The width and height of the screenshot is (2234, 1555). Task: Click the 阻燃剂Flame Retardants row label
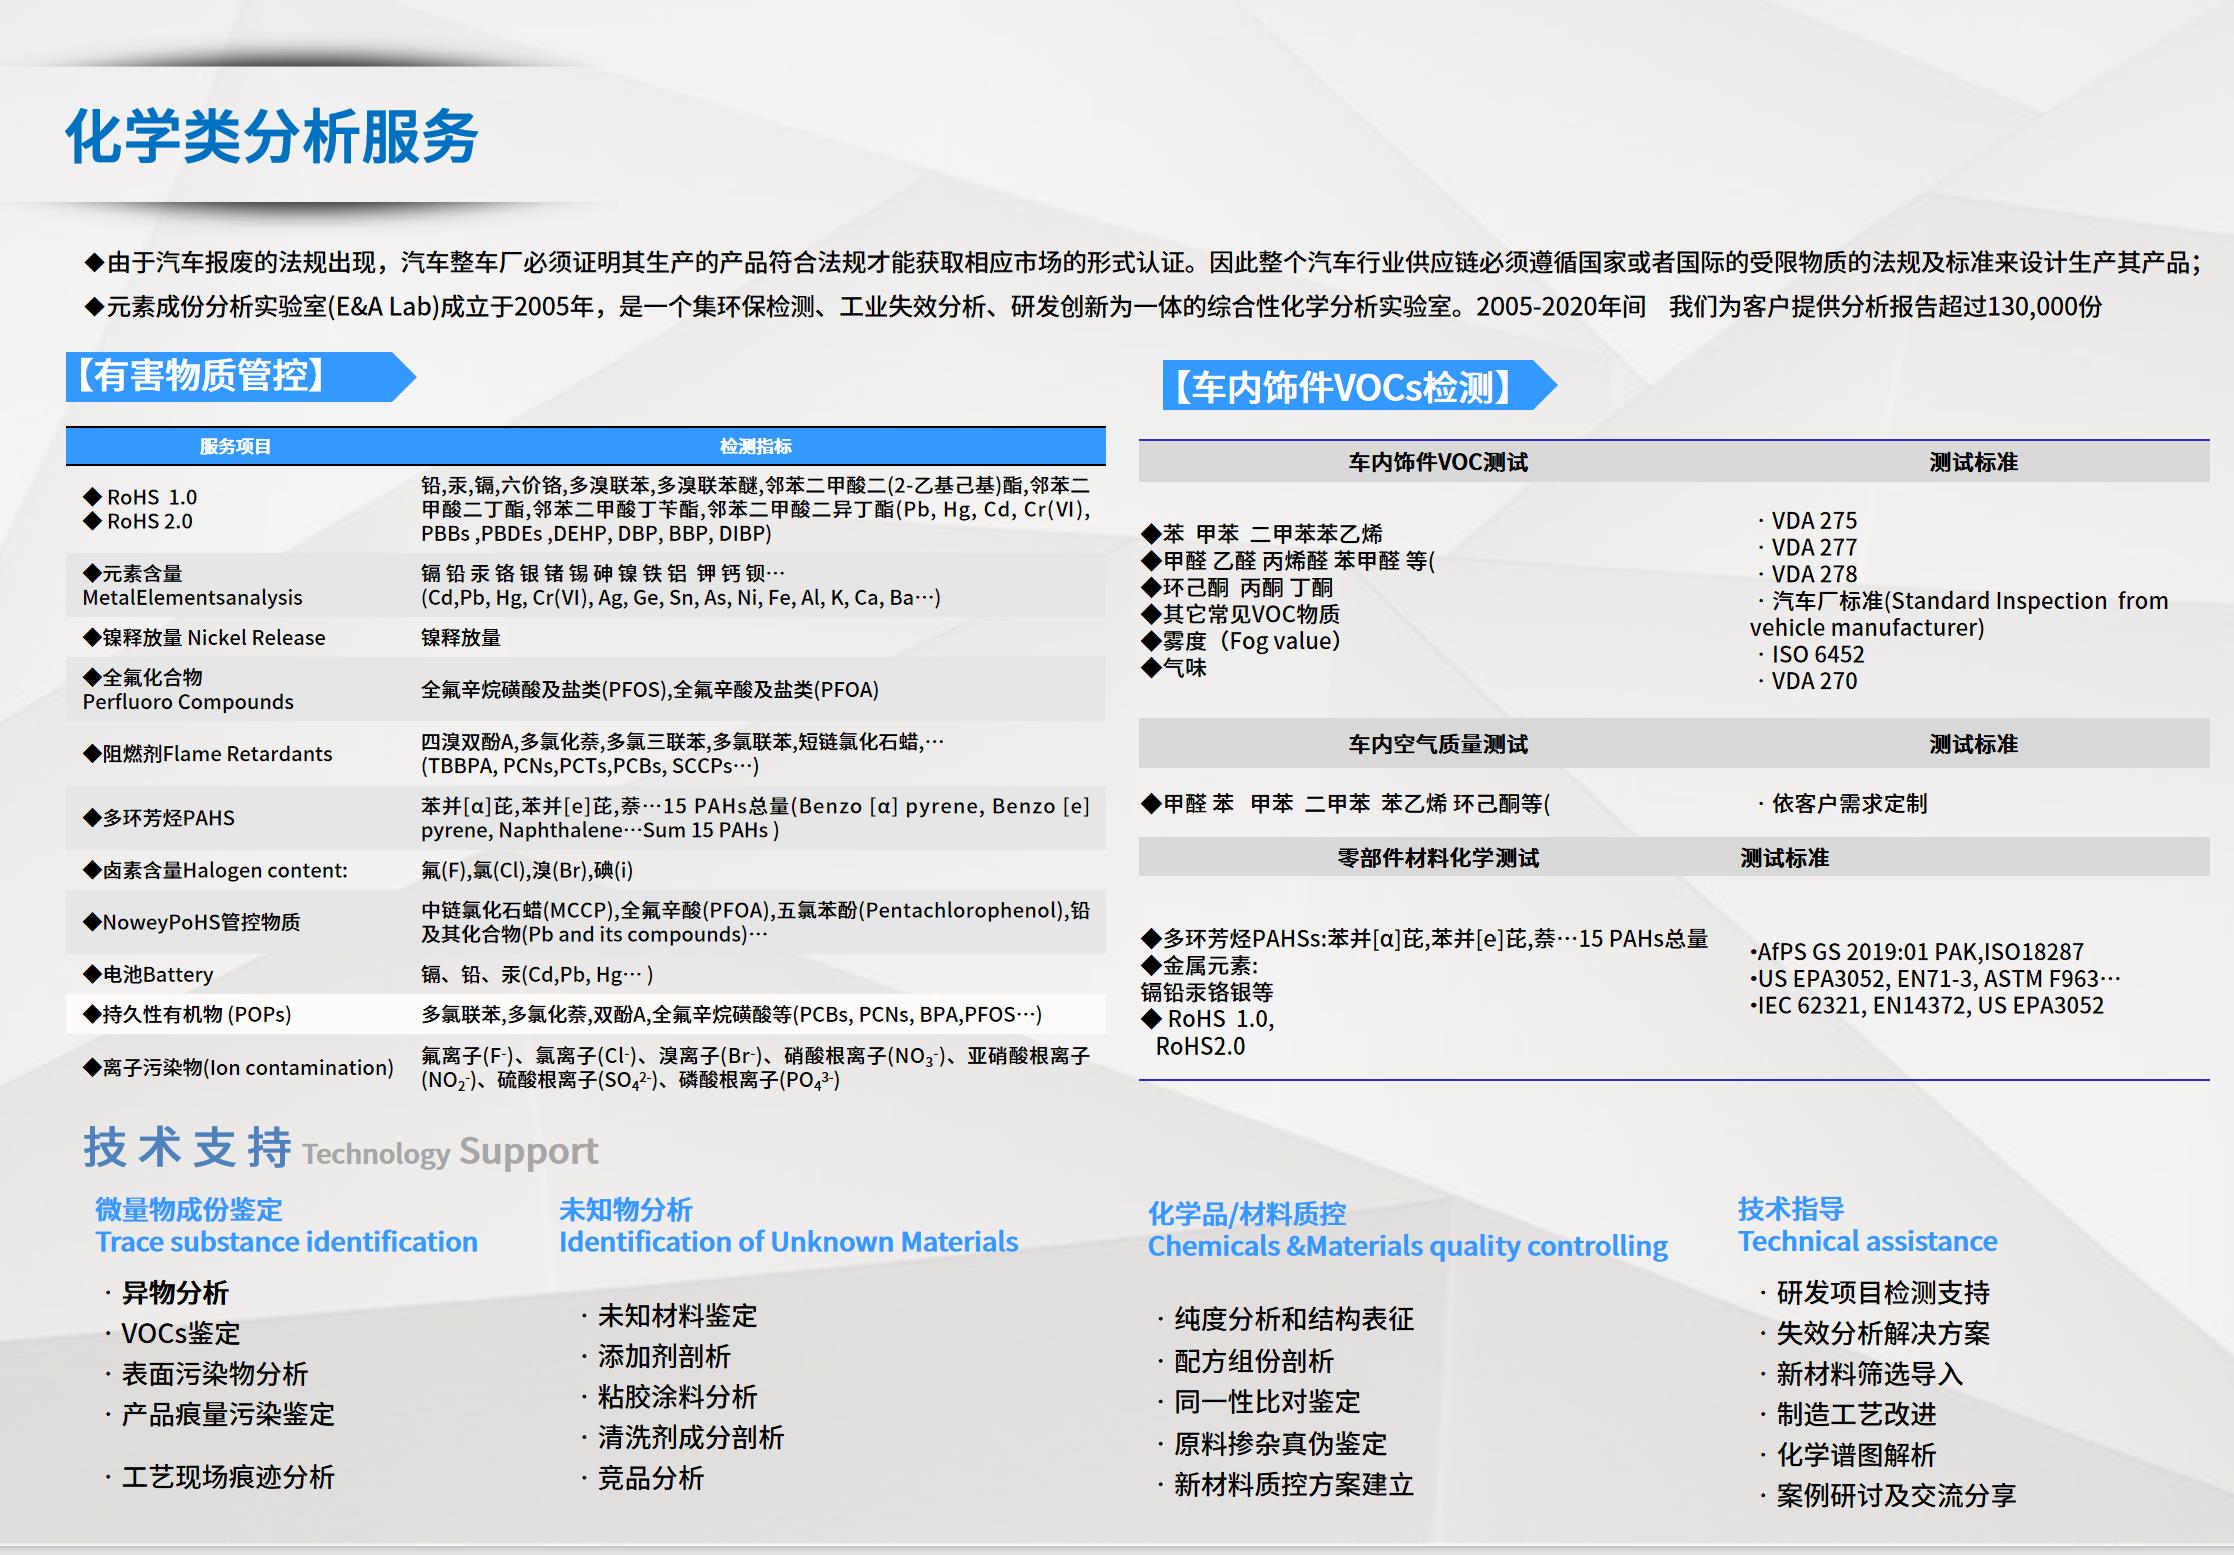(207, 753)
